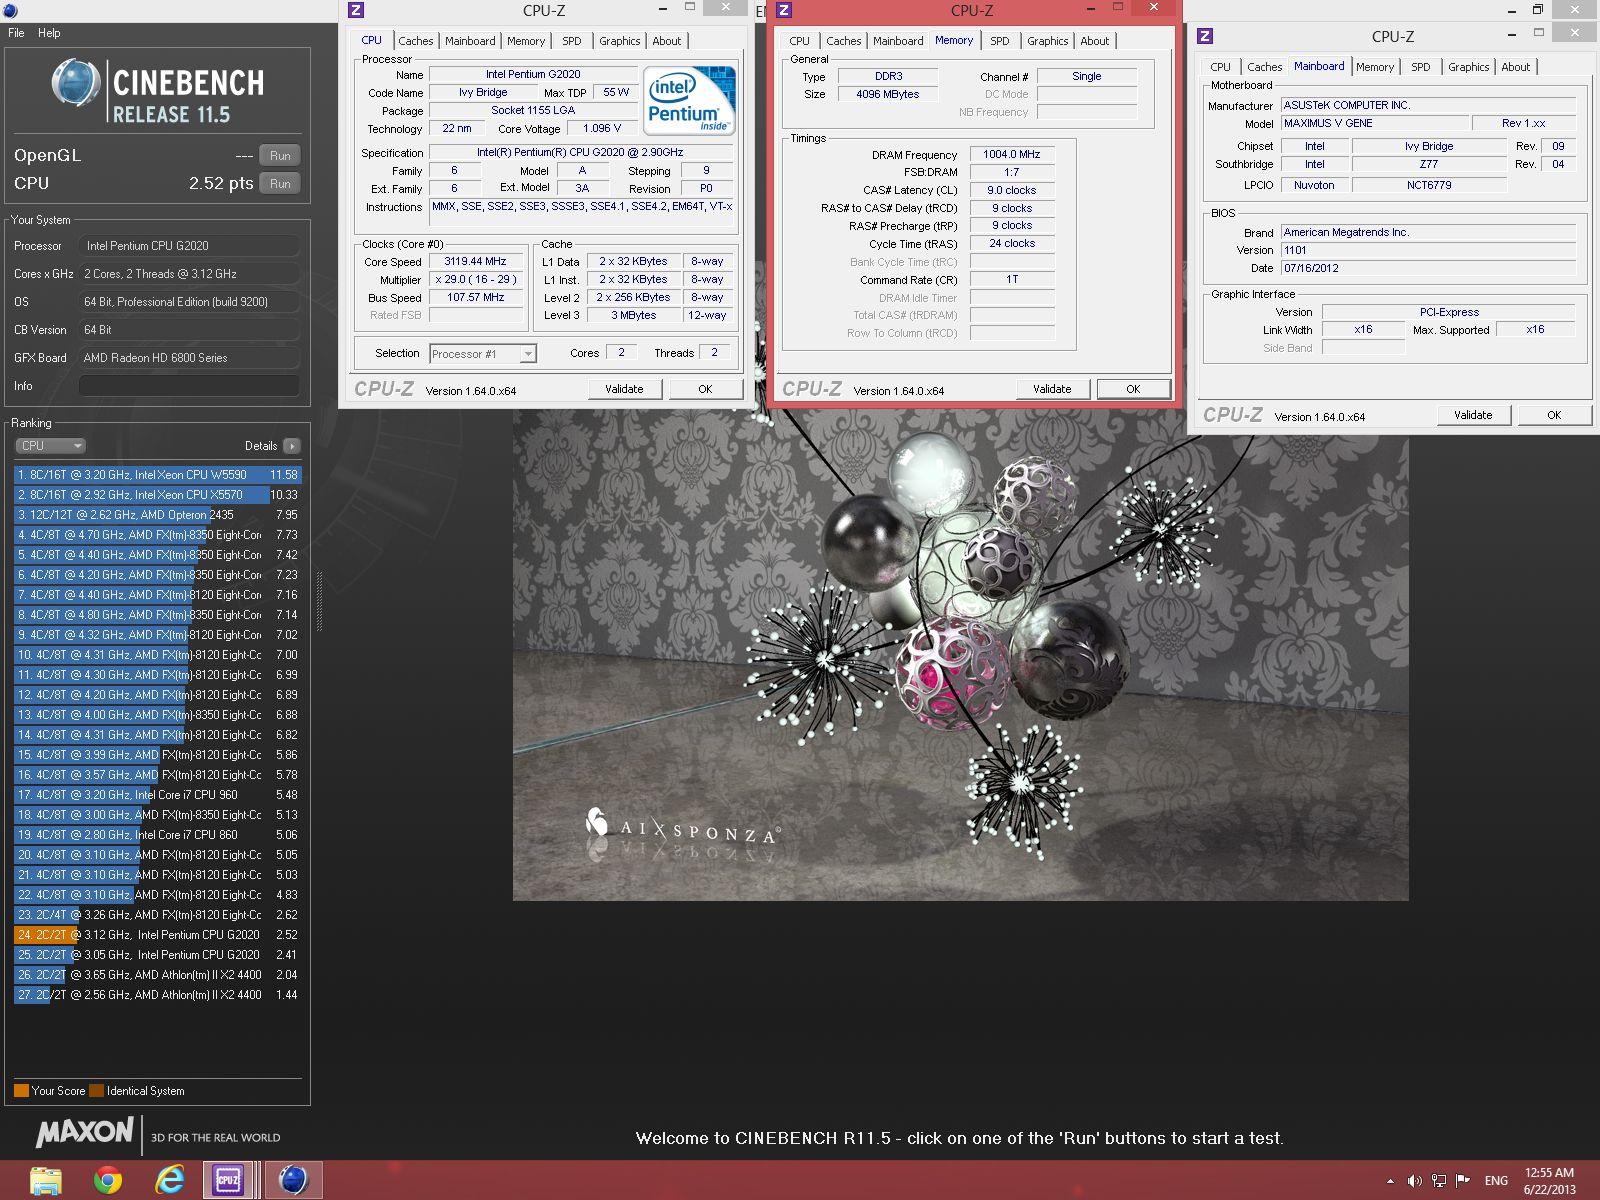This screenshot has width=1600, height=1200.
Task: Click the Z icon of the red CPU-Z window
Action: pyautogui.click(x=784, y=11)
